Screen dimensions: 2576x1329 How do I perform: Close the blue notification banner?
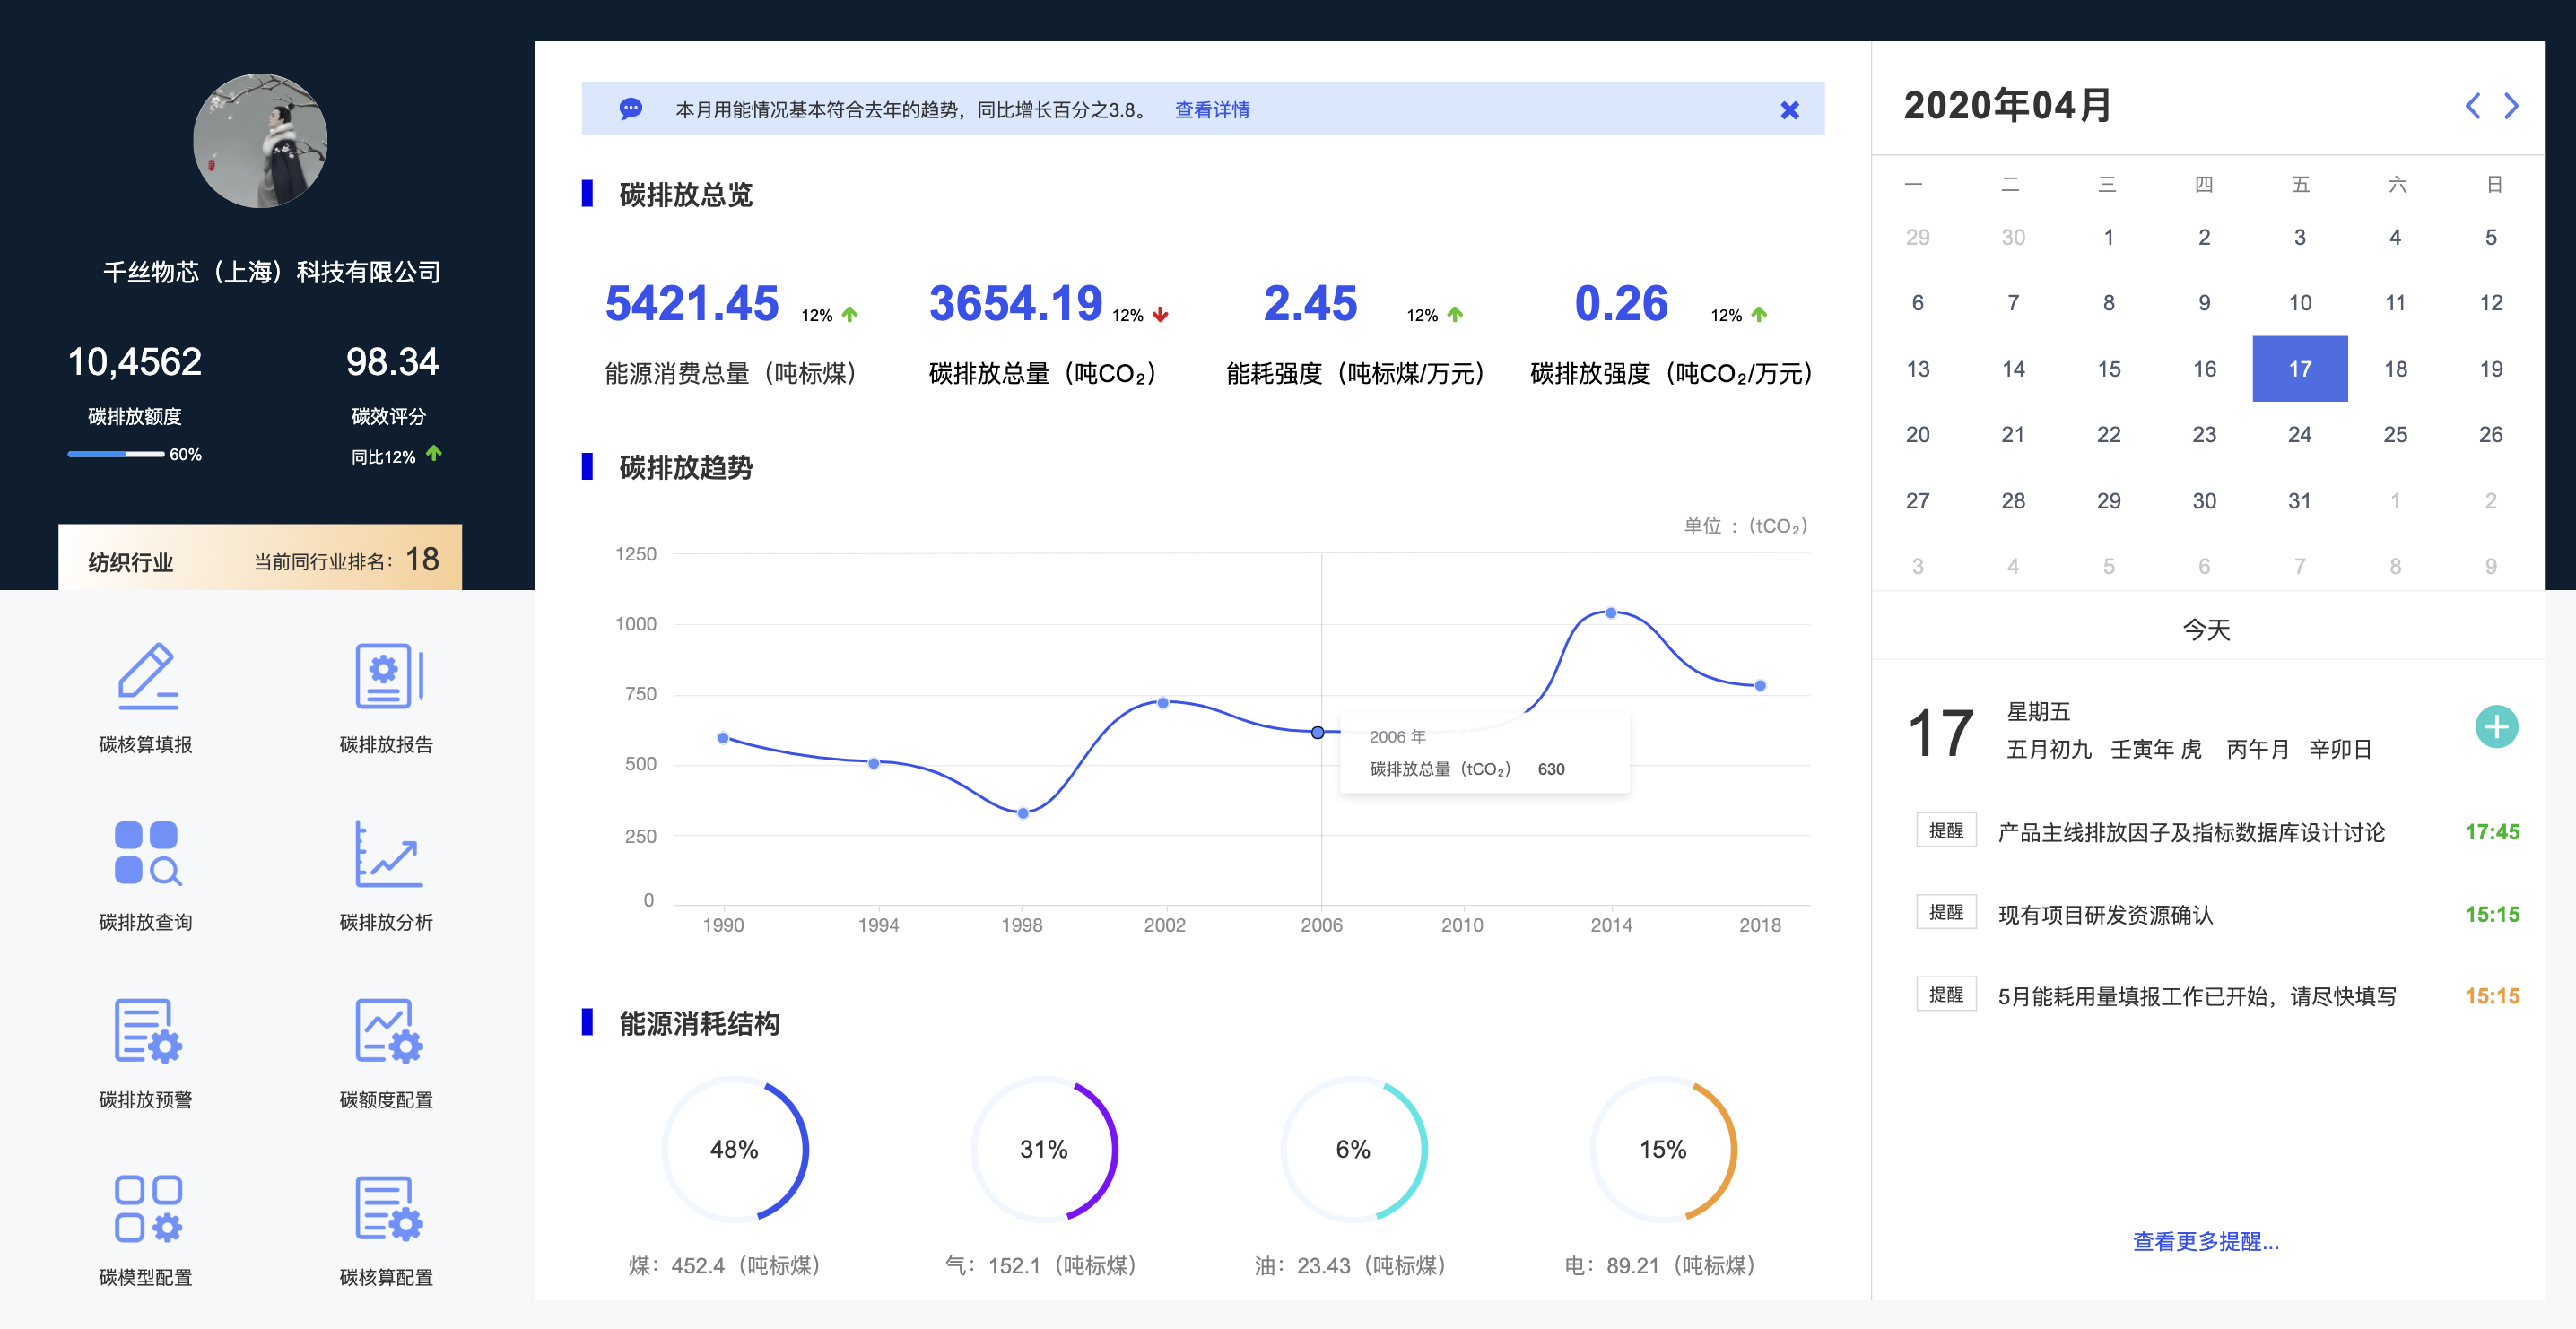coord(1789,110)
